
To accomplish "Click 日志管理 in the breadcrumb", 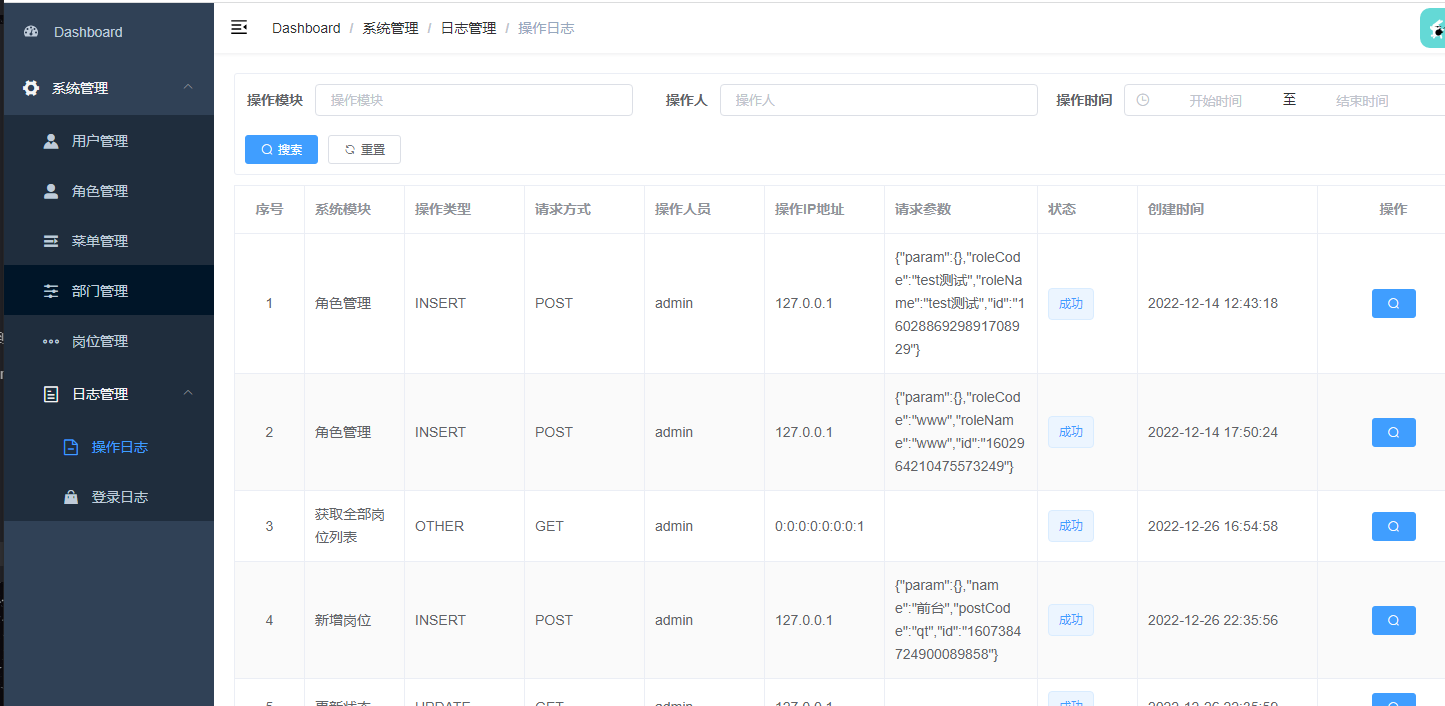I will click(468, 28).
